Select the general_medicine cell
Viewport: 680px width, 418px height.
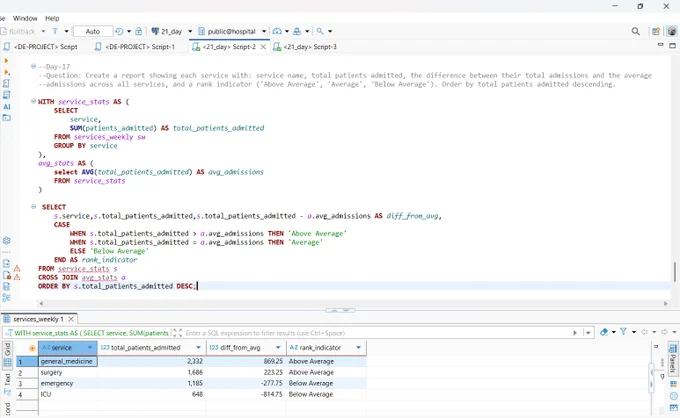pos(68,361)
